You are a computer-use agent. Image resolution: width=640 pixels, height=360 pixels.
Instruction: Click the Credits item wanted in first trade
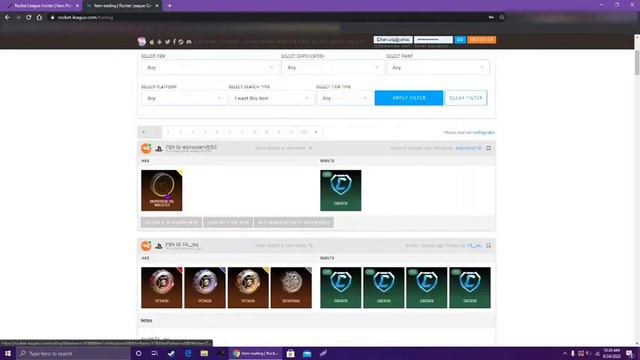341,191
